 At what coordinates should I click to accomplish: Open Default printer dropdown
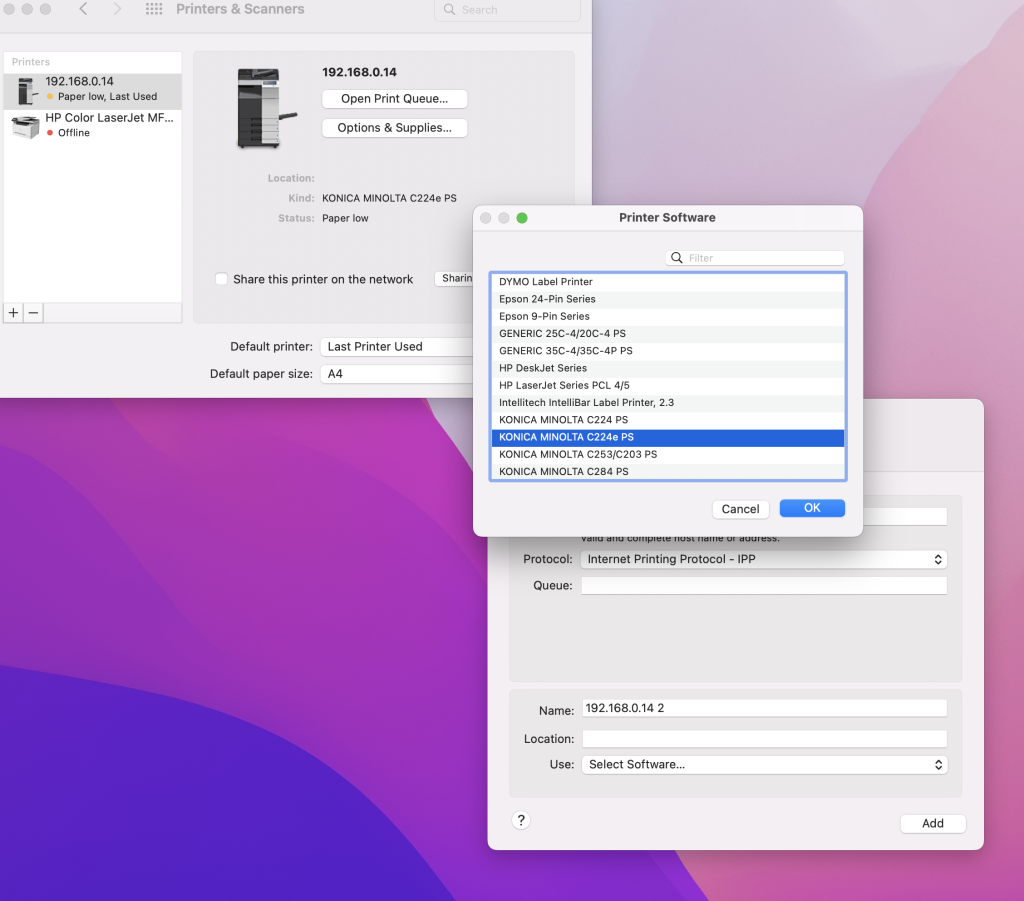(397, 347)
